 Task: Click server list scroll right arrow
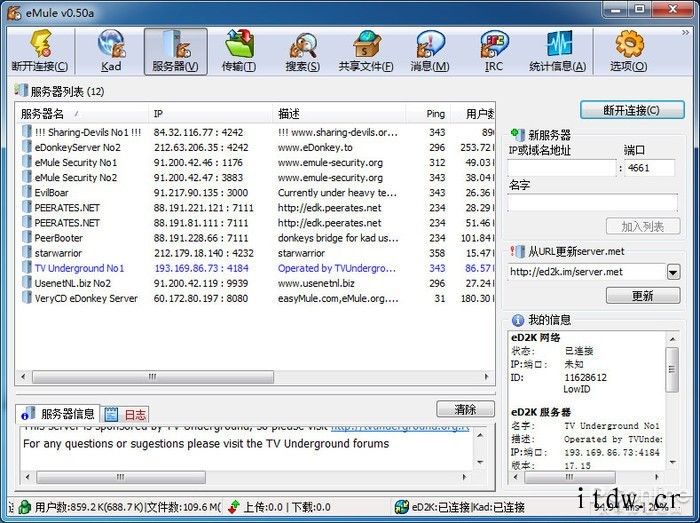(x=486, y=377)
